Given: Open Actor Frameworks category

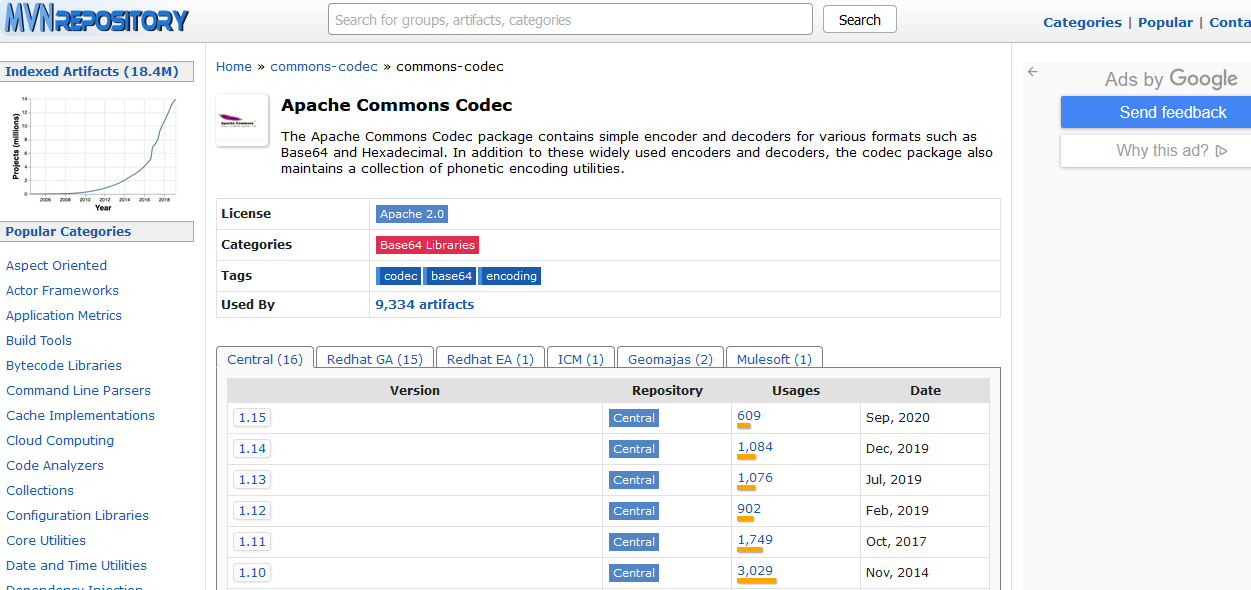Looking at the screenshot, I should pyautogui.click(x=62, y=291).
